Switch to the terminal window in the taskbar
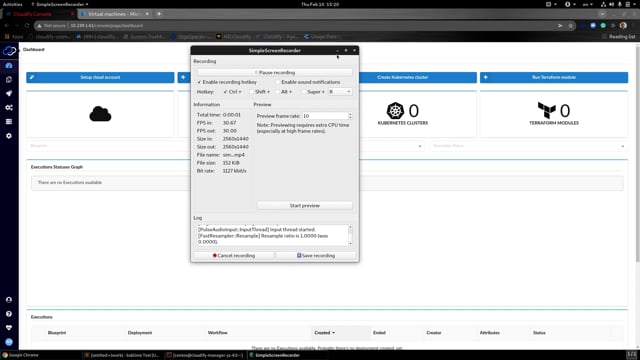The width and height of the screenshot is (640, 360). (205, 355)
